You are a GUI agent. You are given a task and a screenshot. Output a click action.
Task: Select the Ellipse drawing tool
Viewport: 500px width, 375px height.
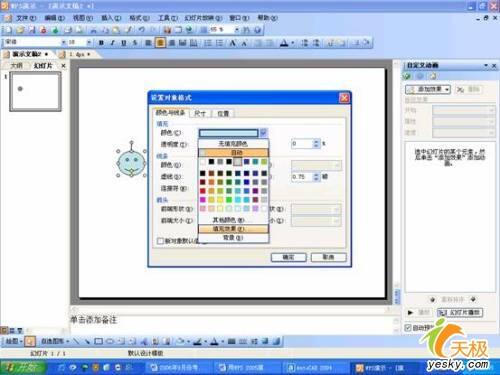tap(110, 341)
